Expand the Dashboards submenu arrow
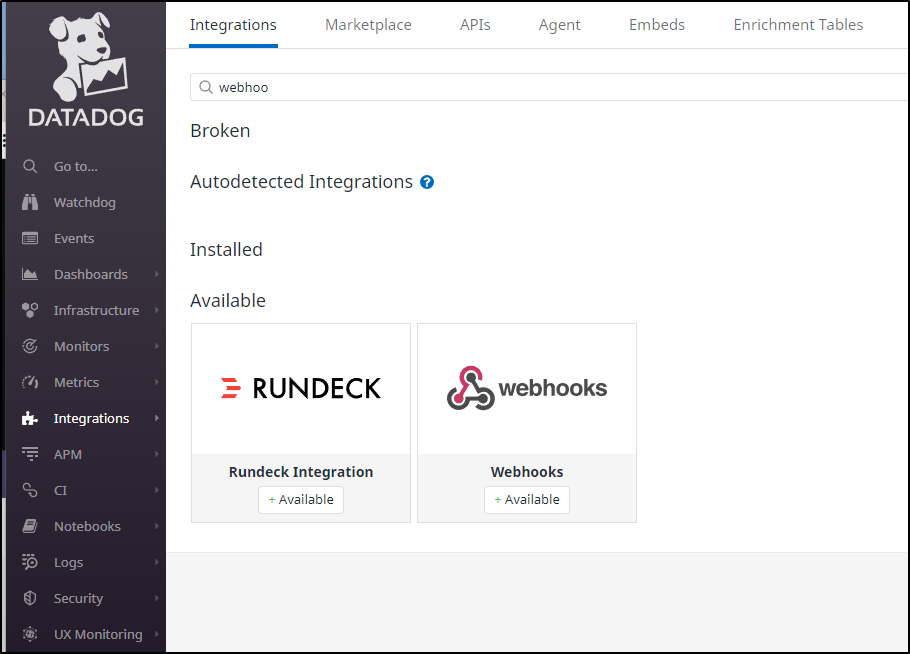This screenshot has width=910, height=654. 157,274
